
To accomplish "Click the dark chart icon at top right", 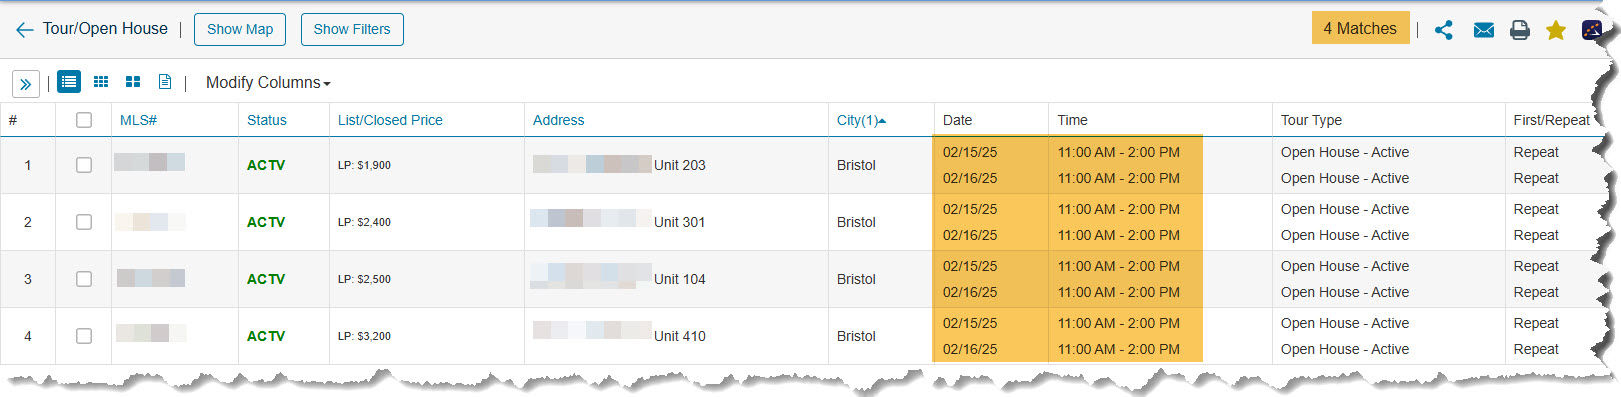I will pyautogui.click(x=1591, y=30).
